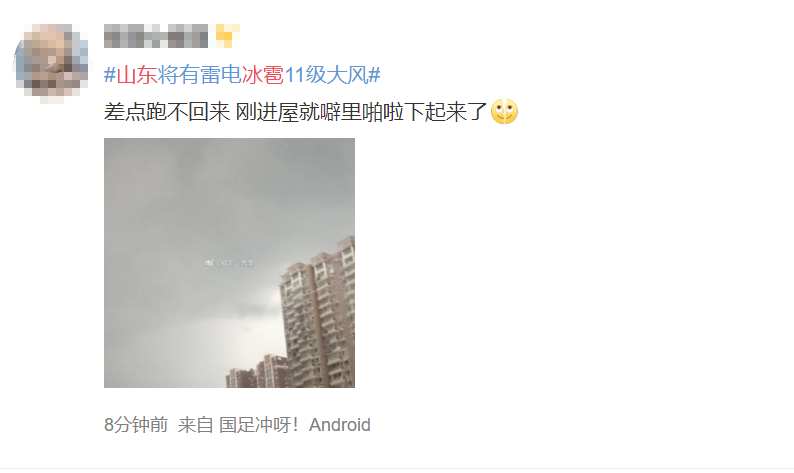
Task: Open the gray stormy sky photo thumbnail
Action: coord(229,263)
